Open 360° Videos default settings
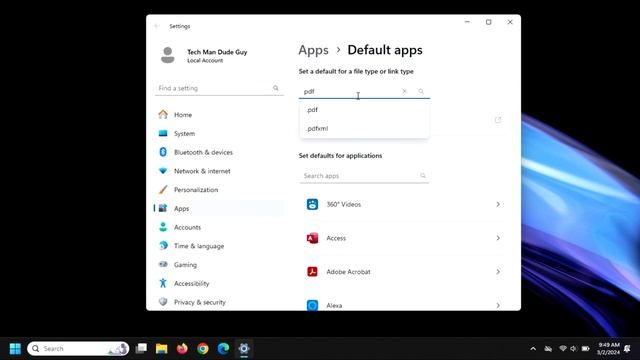Image resolution: width=640 pixels, height=360 pixels. [403, 204]
